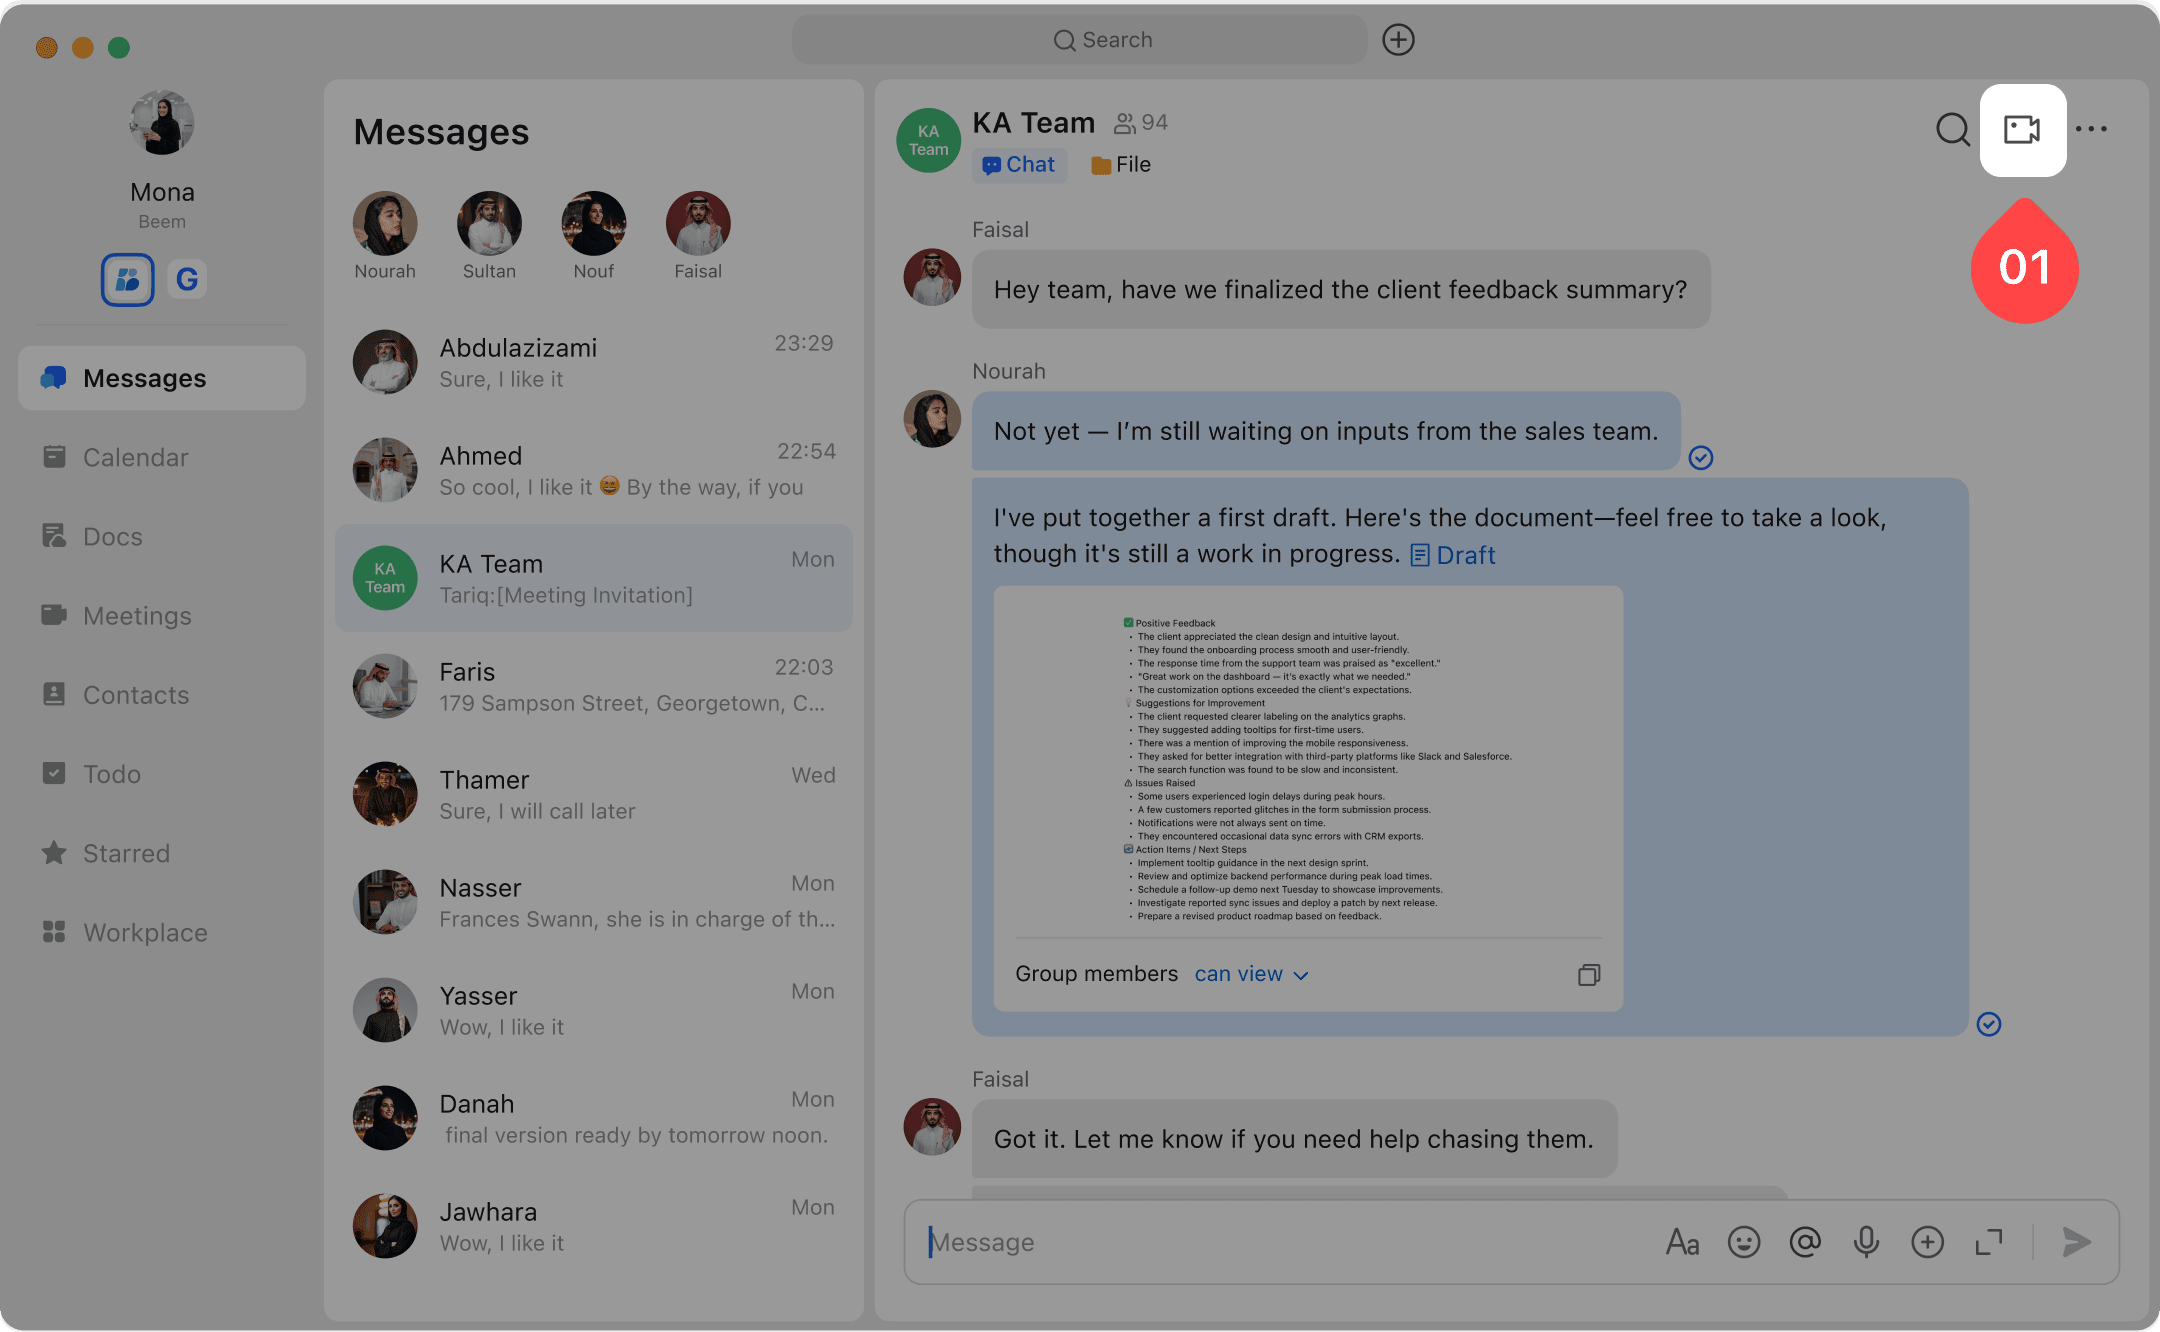2160x1332 pixels.
Task: Select the Beem workspace icon
Action: point(128,279)
